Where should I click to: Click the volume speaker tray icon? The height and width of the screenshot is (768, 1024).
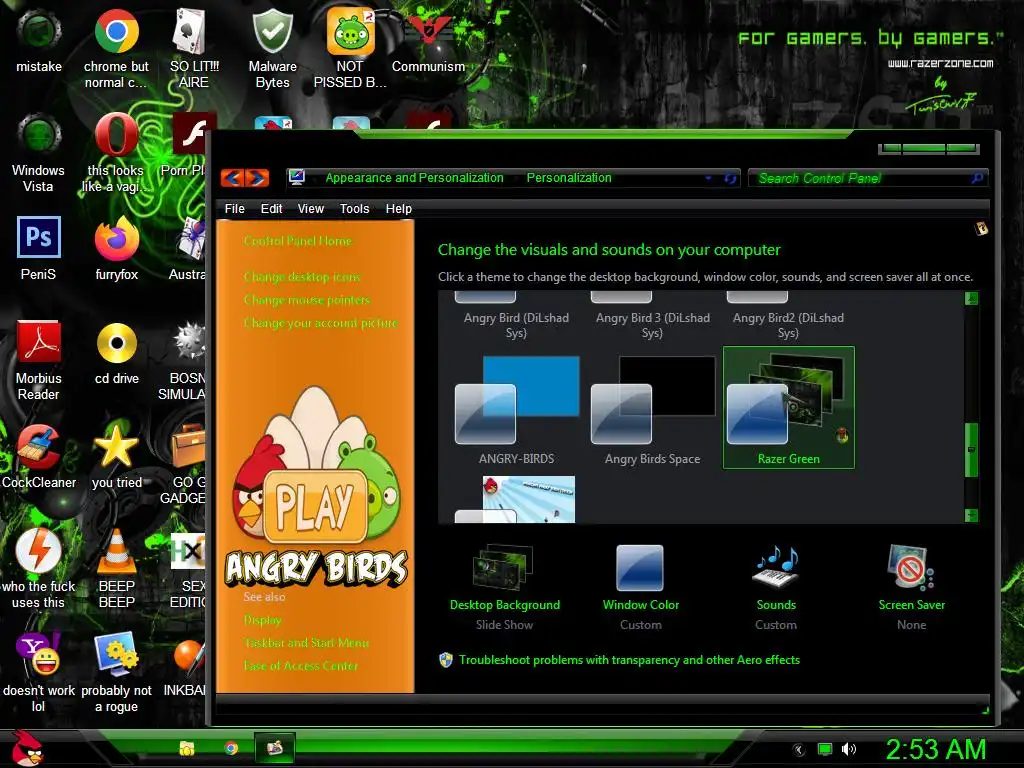[849, 749]
